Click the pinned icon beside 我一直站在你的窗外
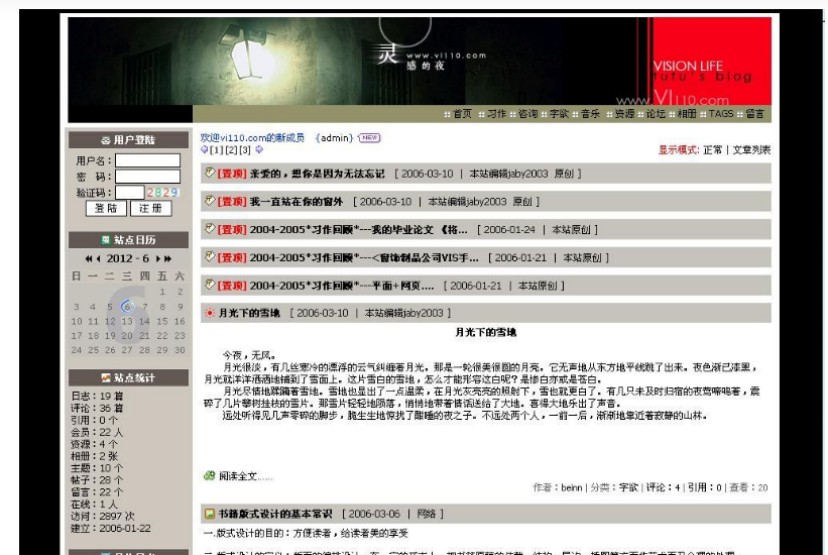 pyautogui.click(x=209, y=201)
